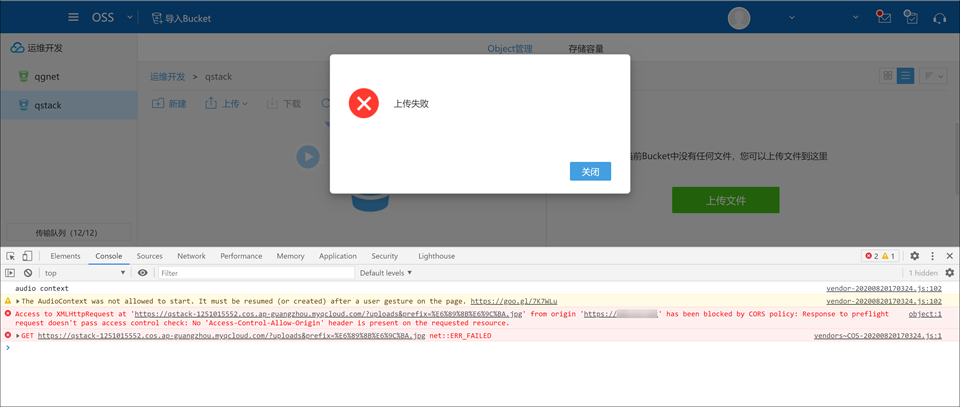Image resolution: width=960 pixels, height=407 pixels.
Task: Open the task checklist icon in header
Action: point(911,17)
